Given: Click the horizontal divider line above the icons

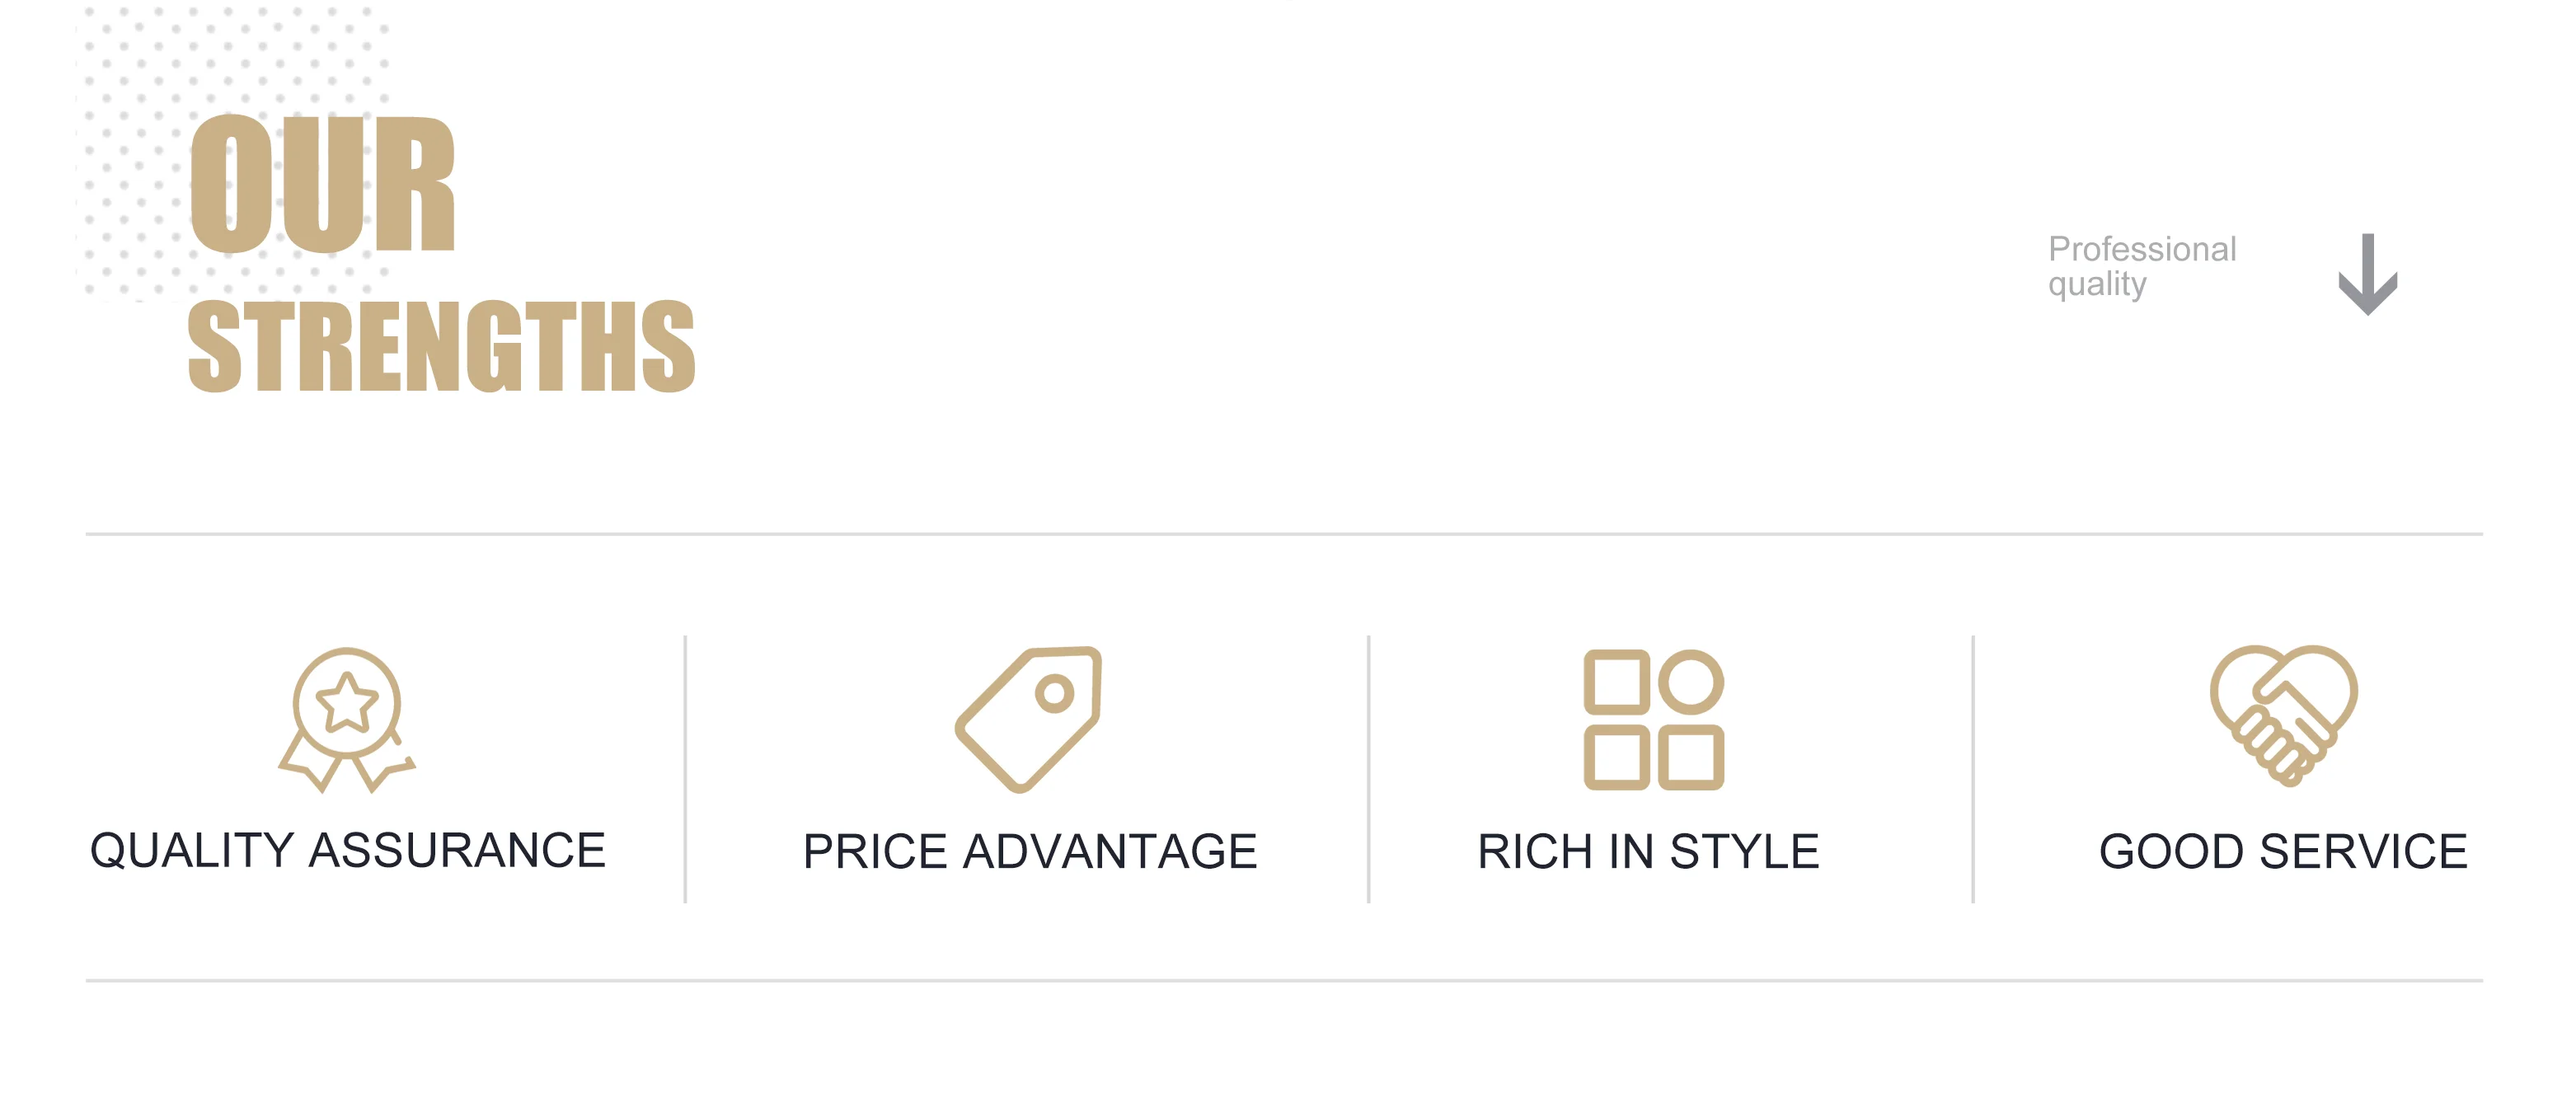Looking at the screenshot, I should pyautogui.click(x=1283, y=534).
